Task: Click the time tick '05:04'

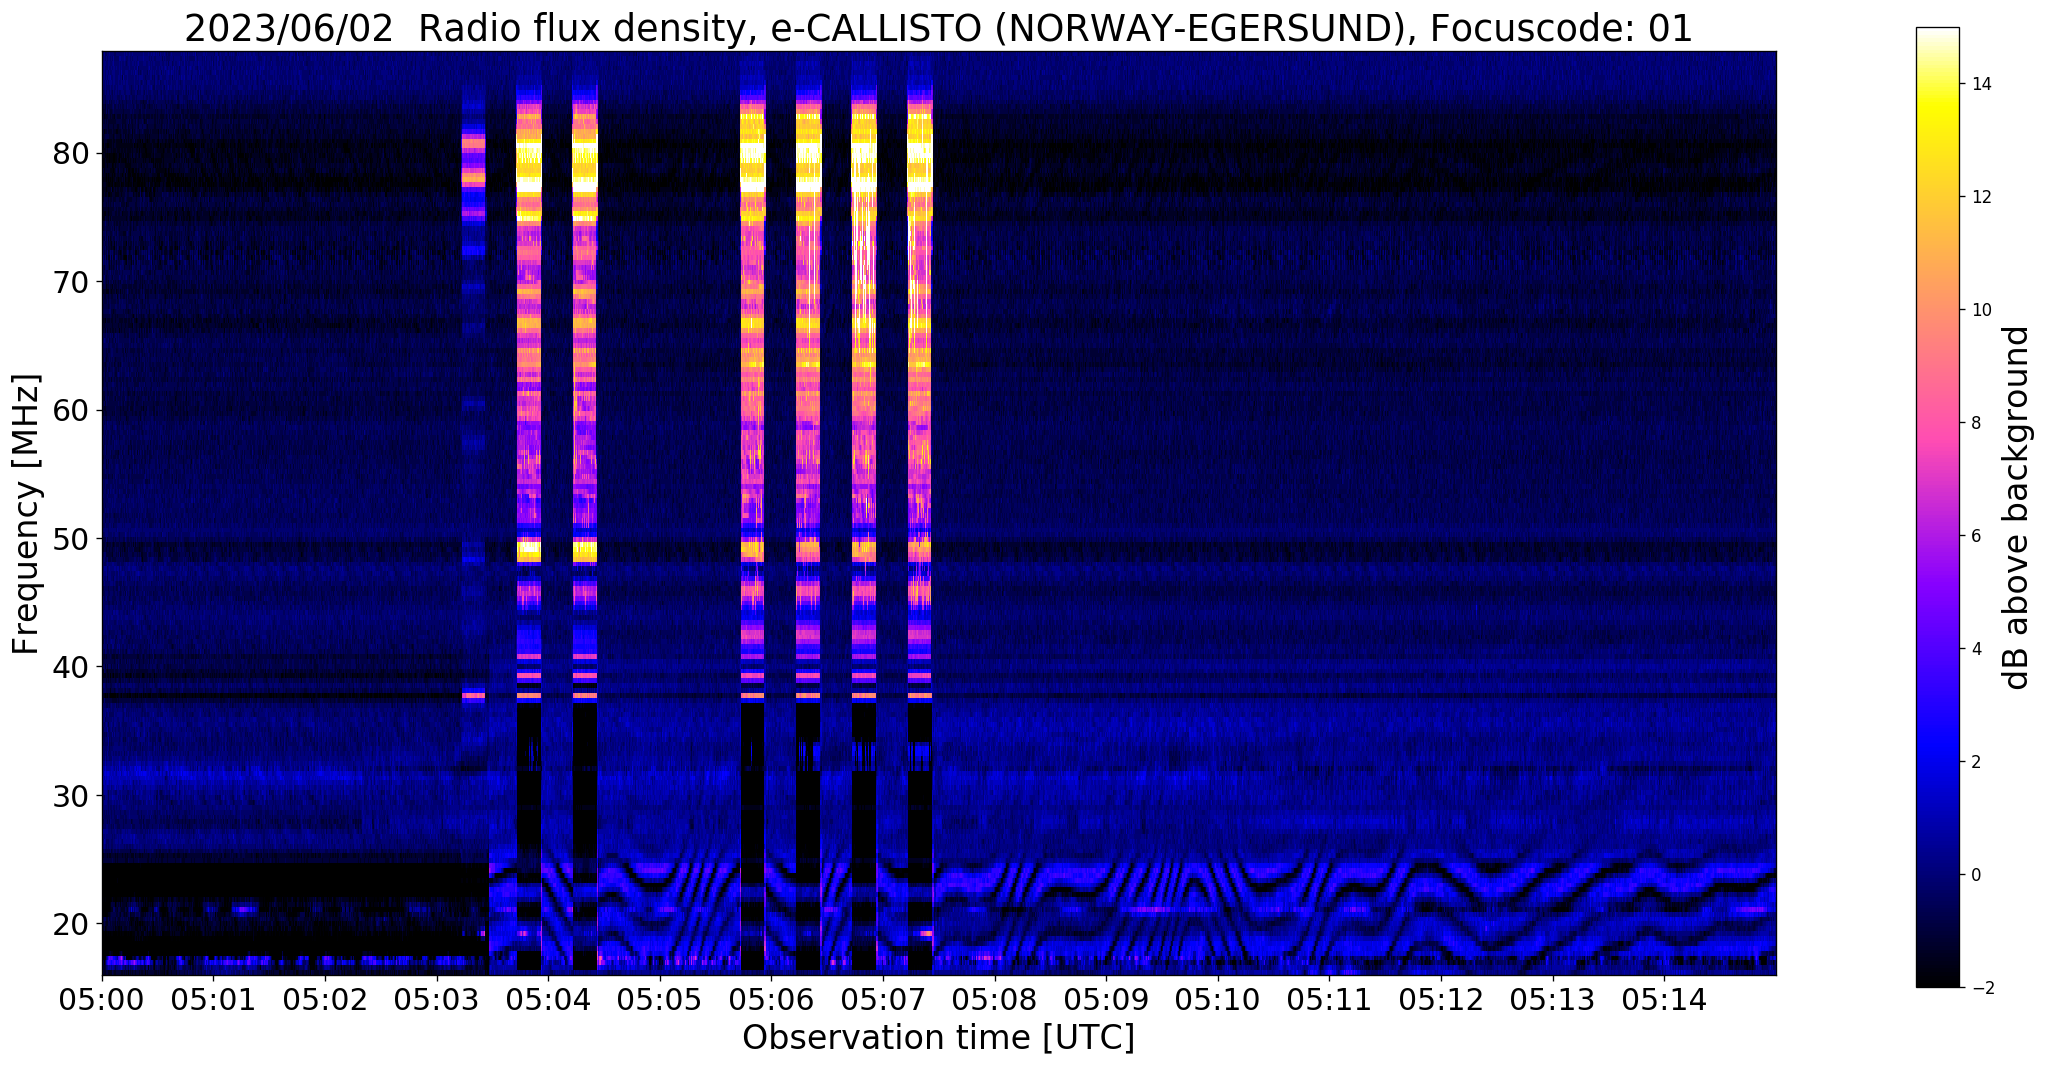Action: pyautogui.click(x=548, y=998)
